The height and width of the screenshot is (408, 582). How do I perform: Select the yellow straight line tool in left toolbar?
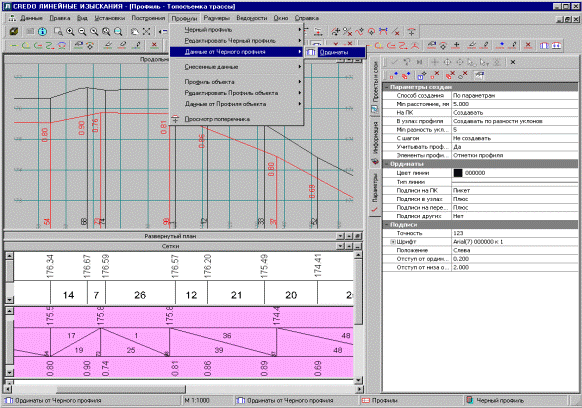(x=14, y=46)
